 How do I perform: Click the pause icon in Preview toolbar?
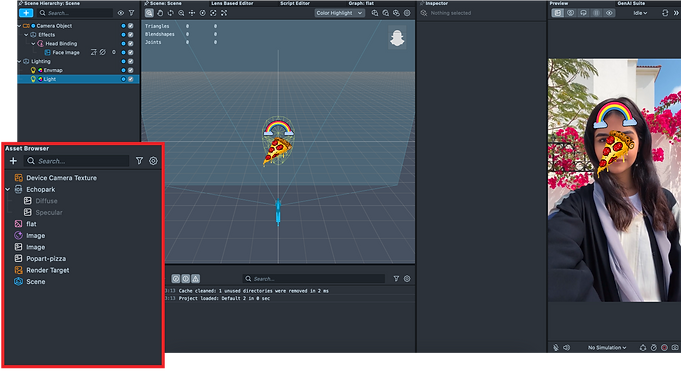point(596,13)
